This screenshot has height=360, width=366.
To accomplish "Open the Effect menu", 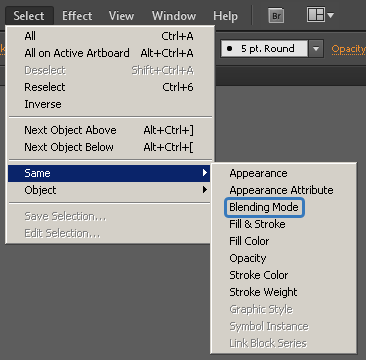I will click(77, 16).
